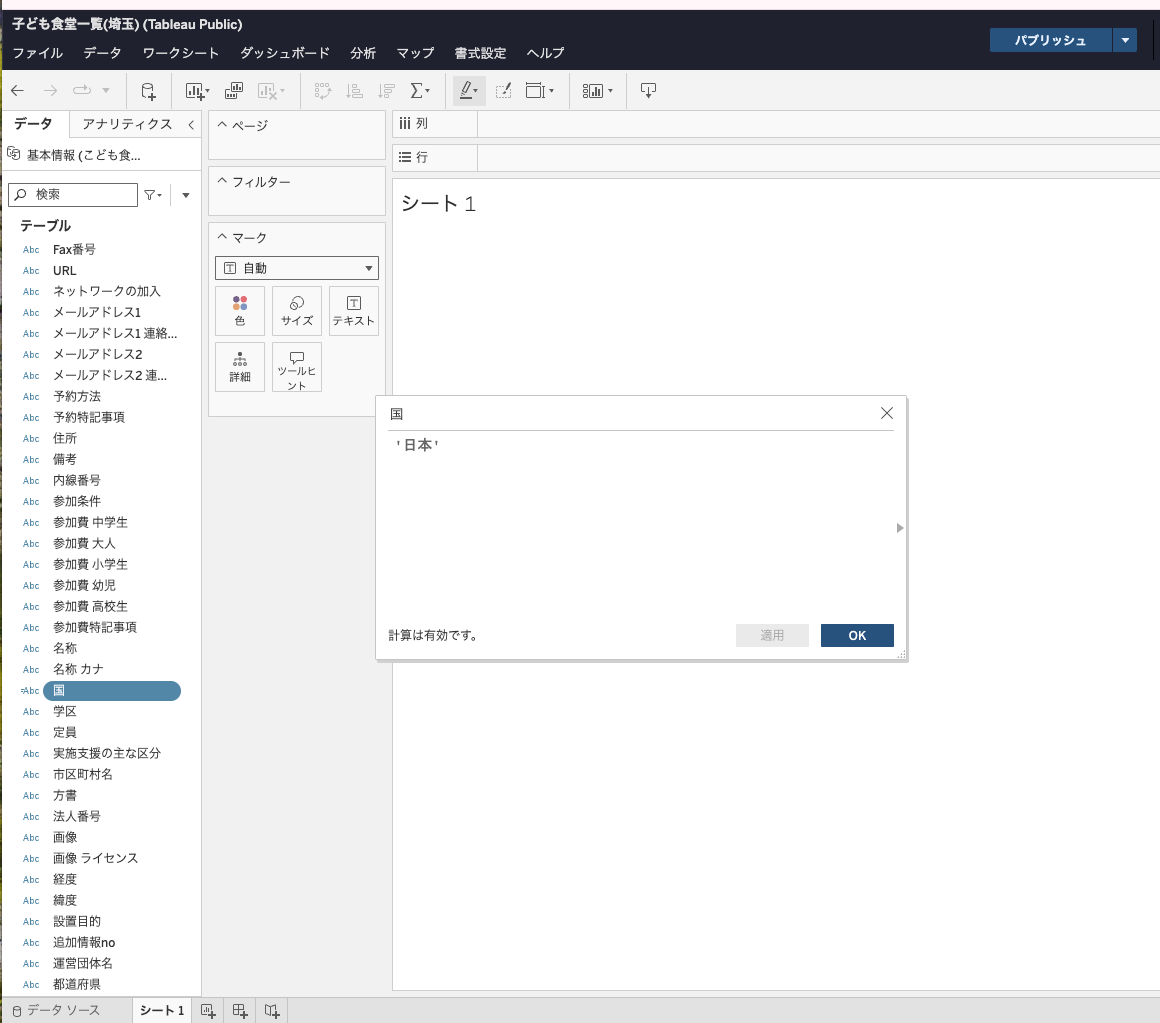The height and width of the screenshot is (1023, 1160).
Task: Select the 名称 カナ field
Action: [78, 669]
